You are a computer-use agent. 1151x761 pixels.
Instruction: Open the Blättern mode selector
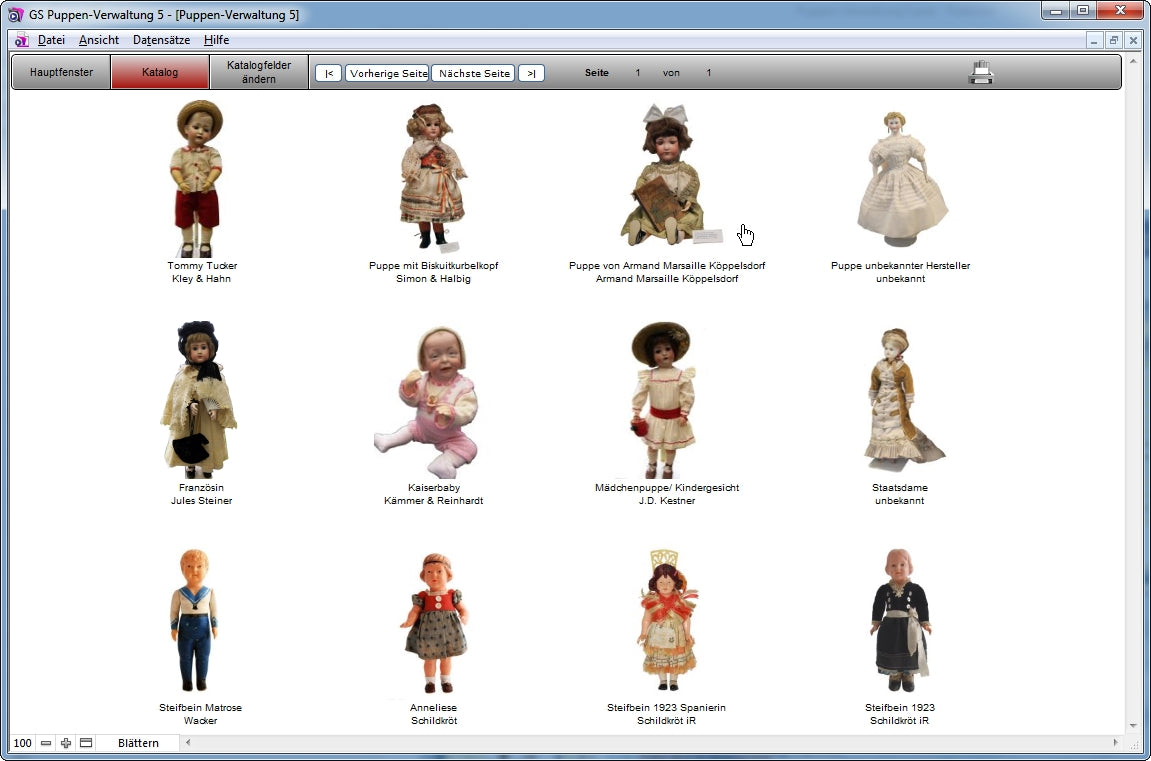click(138, 743)
